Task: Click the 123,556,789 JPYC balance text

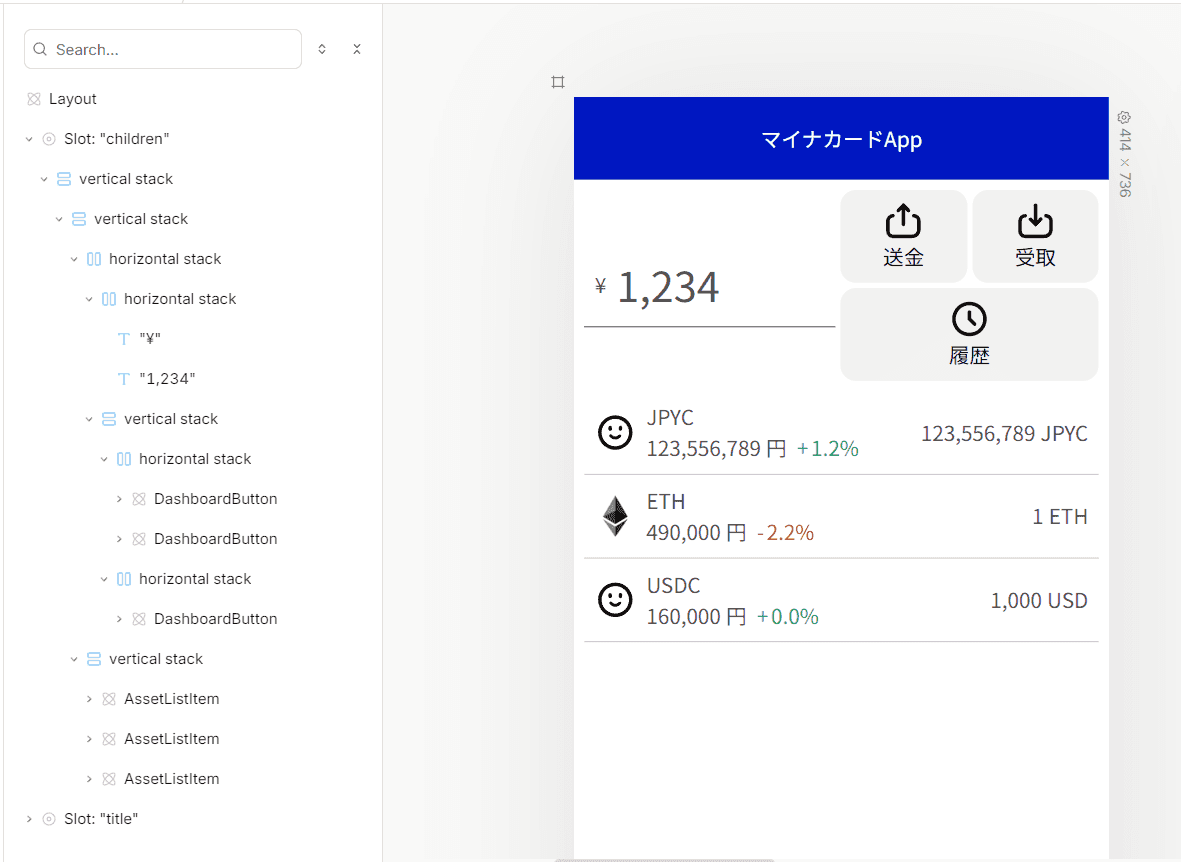Action: pos(1004,433)
